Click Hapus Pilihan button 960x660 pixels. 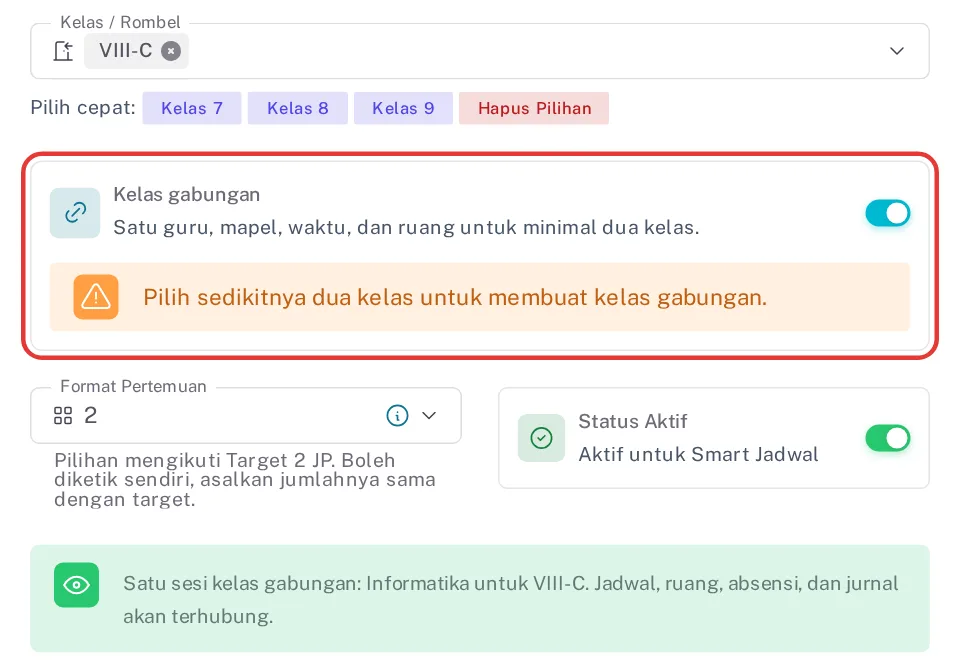click(x=534, y=108)
